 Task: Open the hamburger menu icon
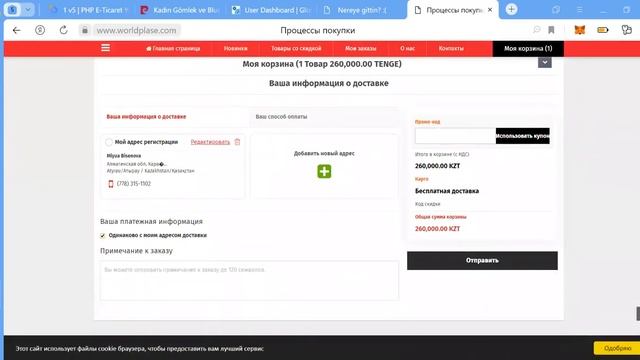[105, 48]
